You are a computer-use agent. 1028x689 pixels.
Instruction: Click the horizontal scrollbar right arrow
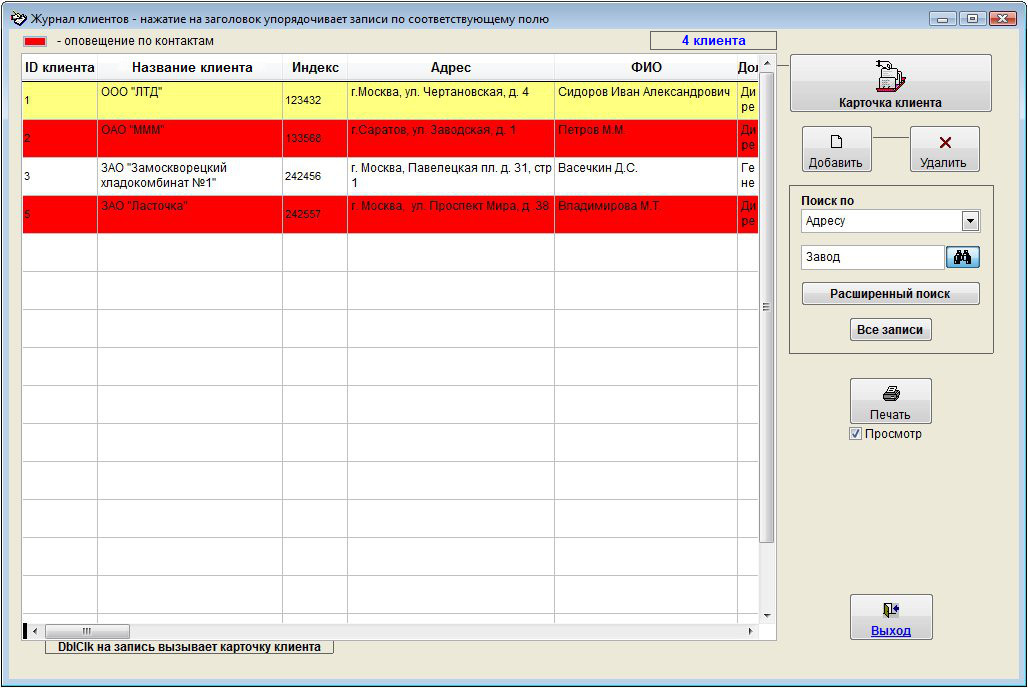tap(751, 632)
